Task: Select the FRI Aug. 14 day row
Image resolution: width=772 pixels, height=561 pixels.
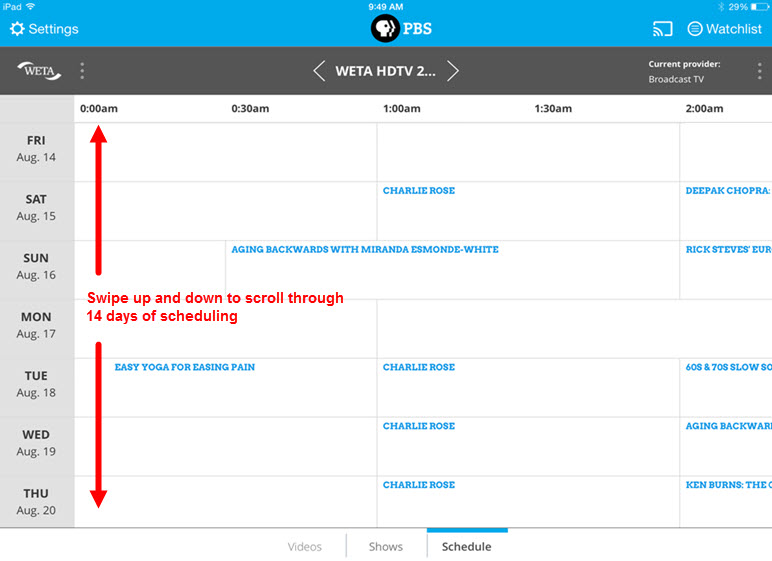Action: [x=37, y=152]
